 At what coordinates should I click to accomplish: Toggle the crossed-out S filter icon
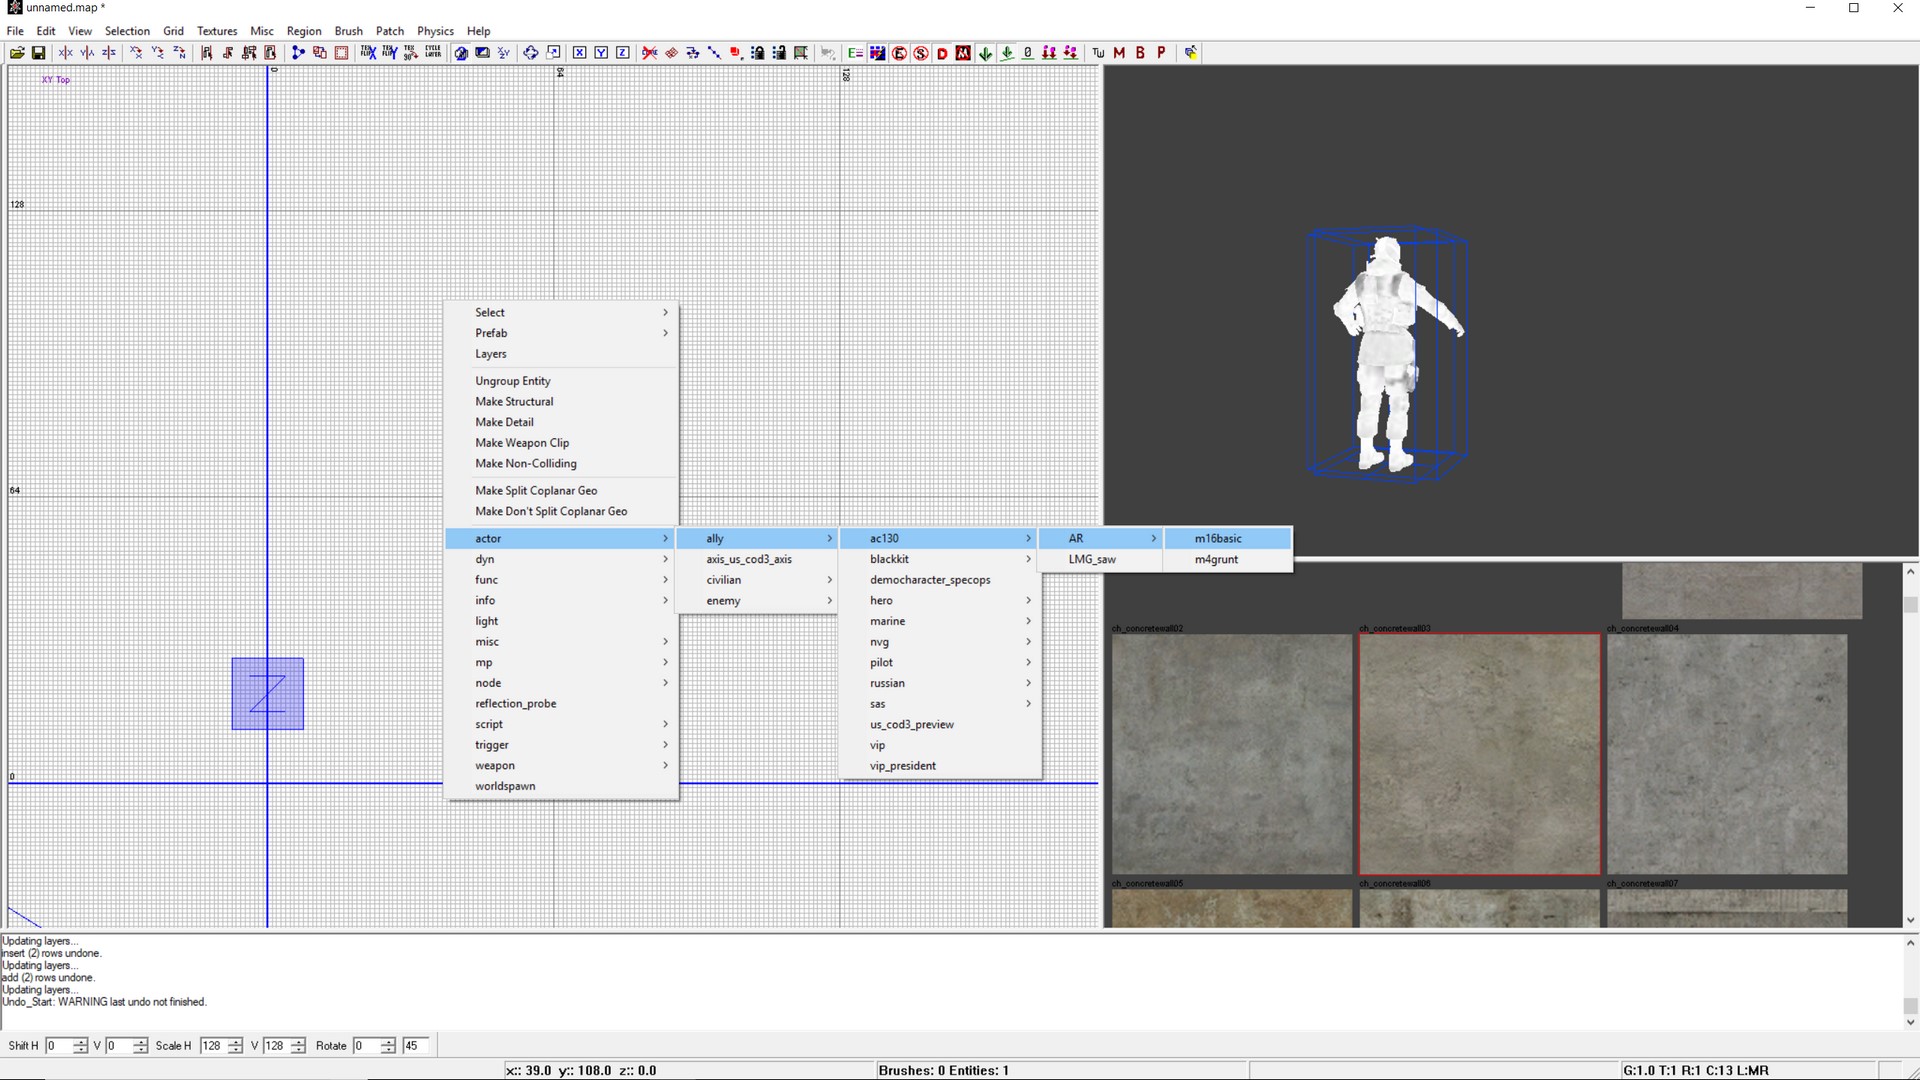point(921,53)
